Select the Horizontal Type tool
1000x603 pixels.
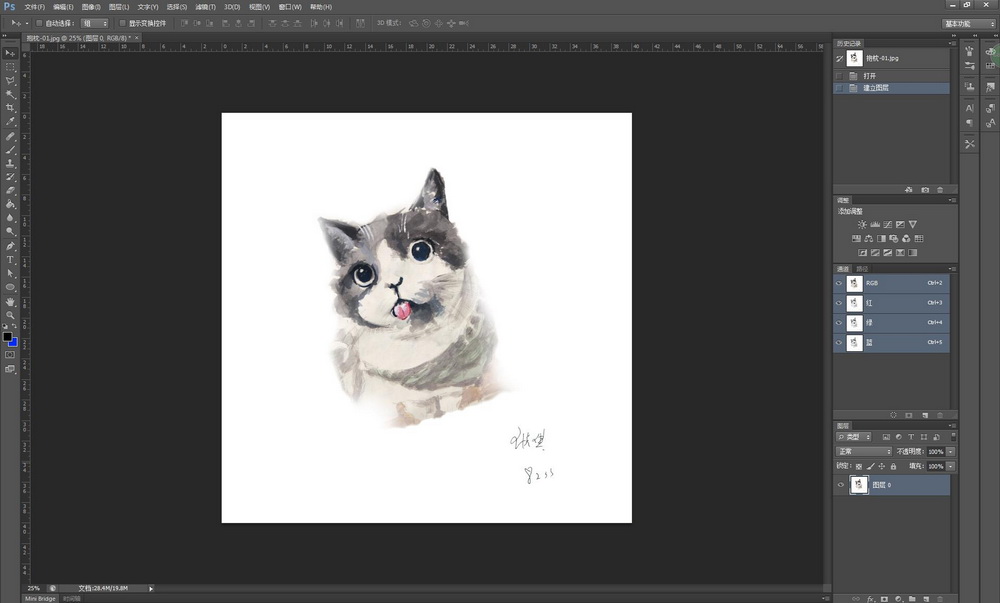pos(10,259)
